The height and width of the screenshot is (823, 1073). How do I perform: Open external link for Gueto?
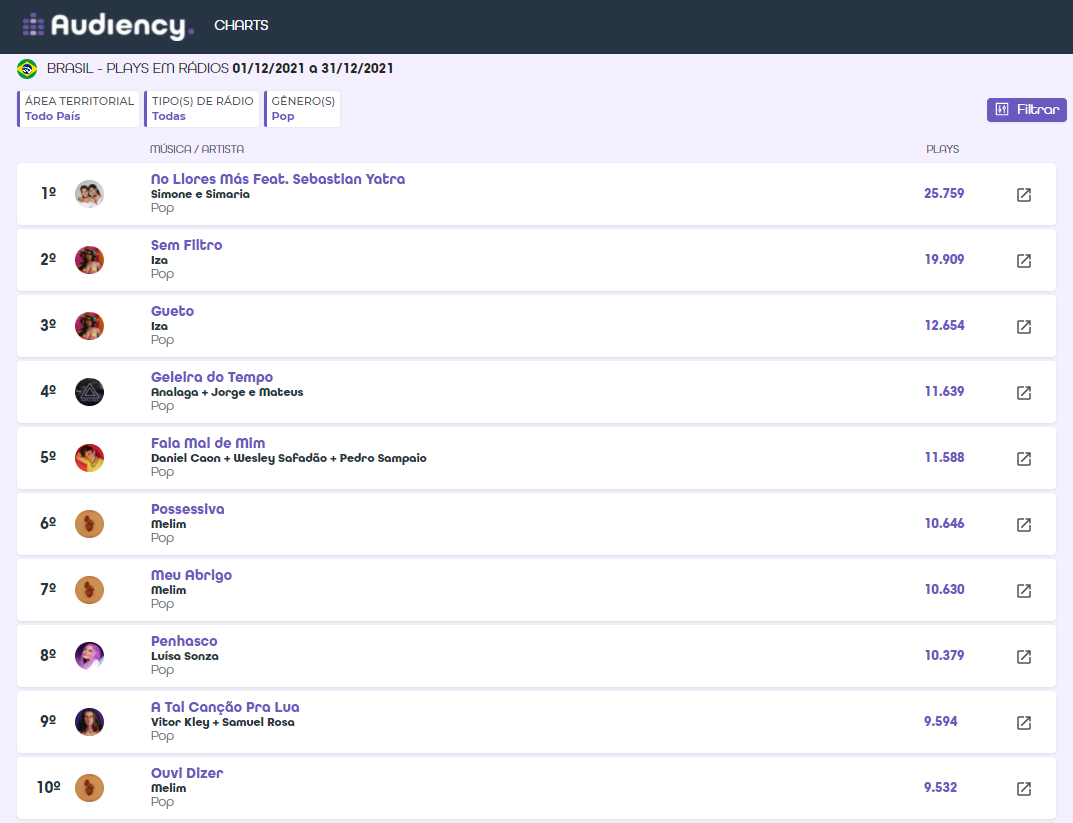click(x=1024, y=326)
